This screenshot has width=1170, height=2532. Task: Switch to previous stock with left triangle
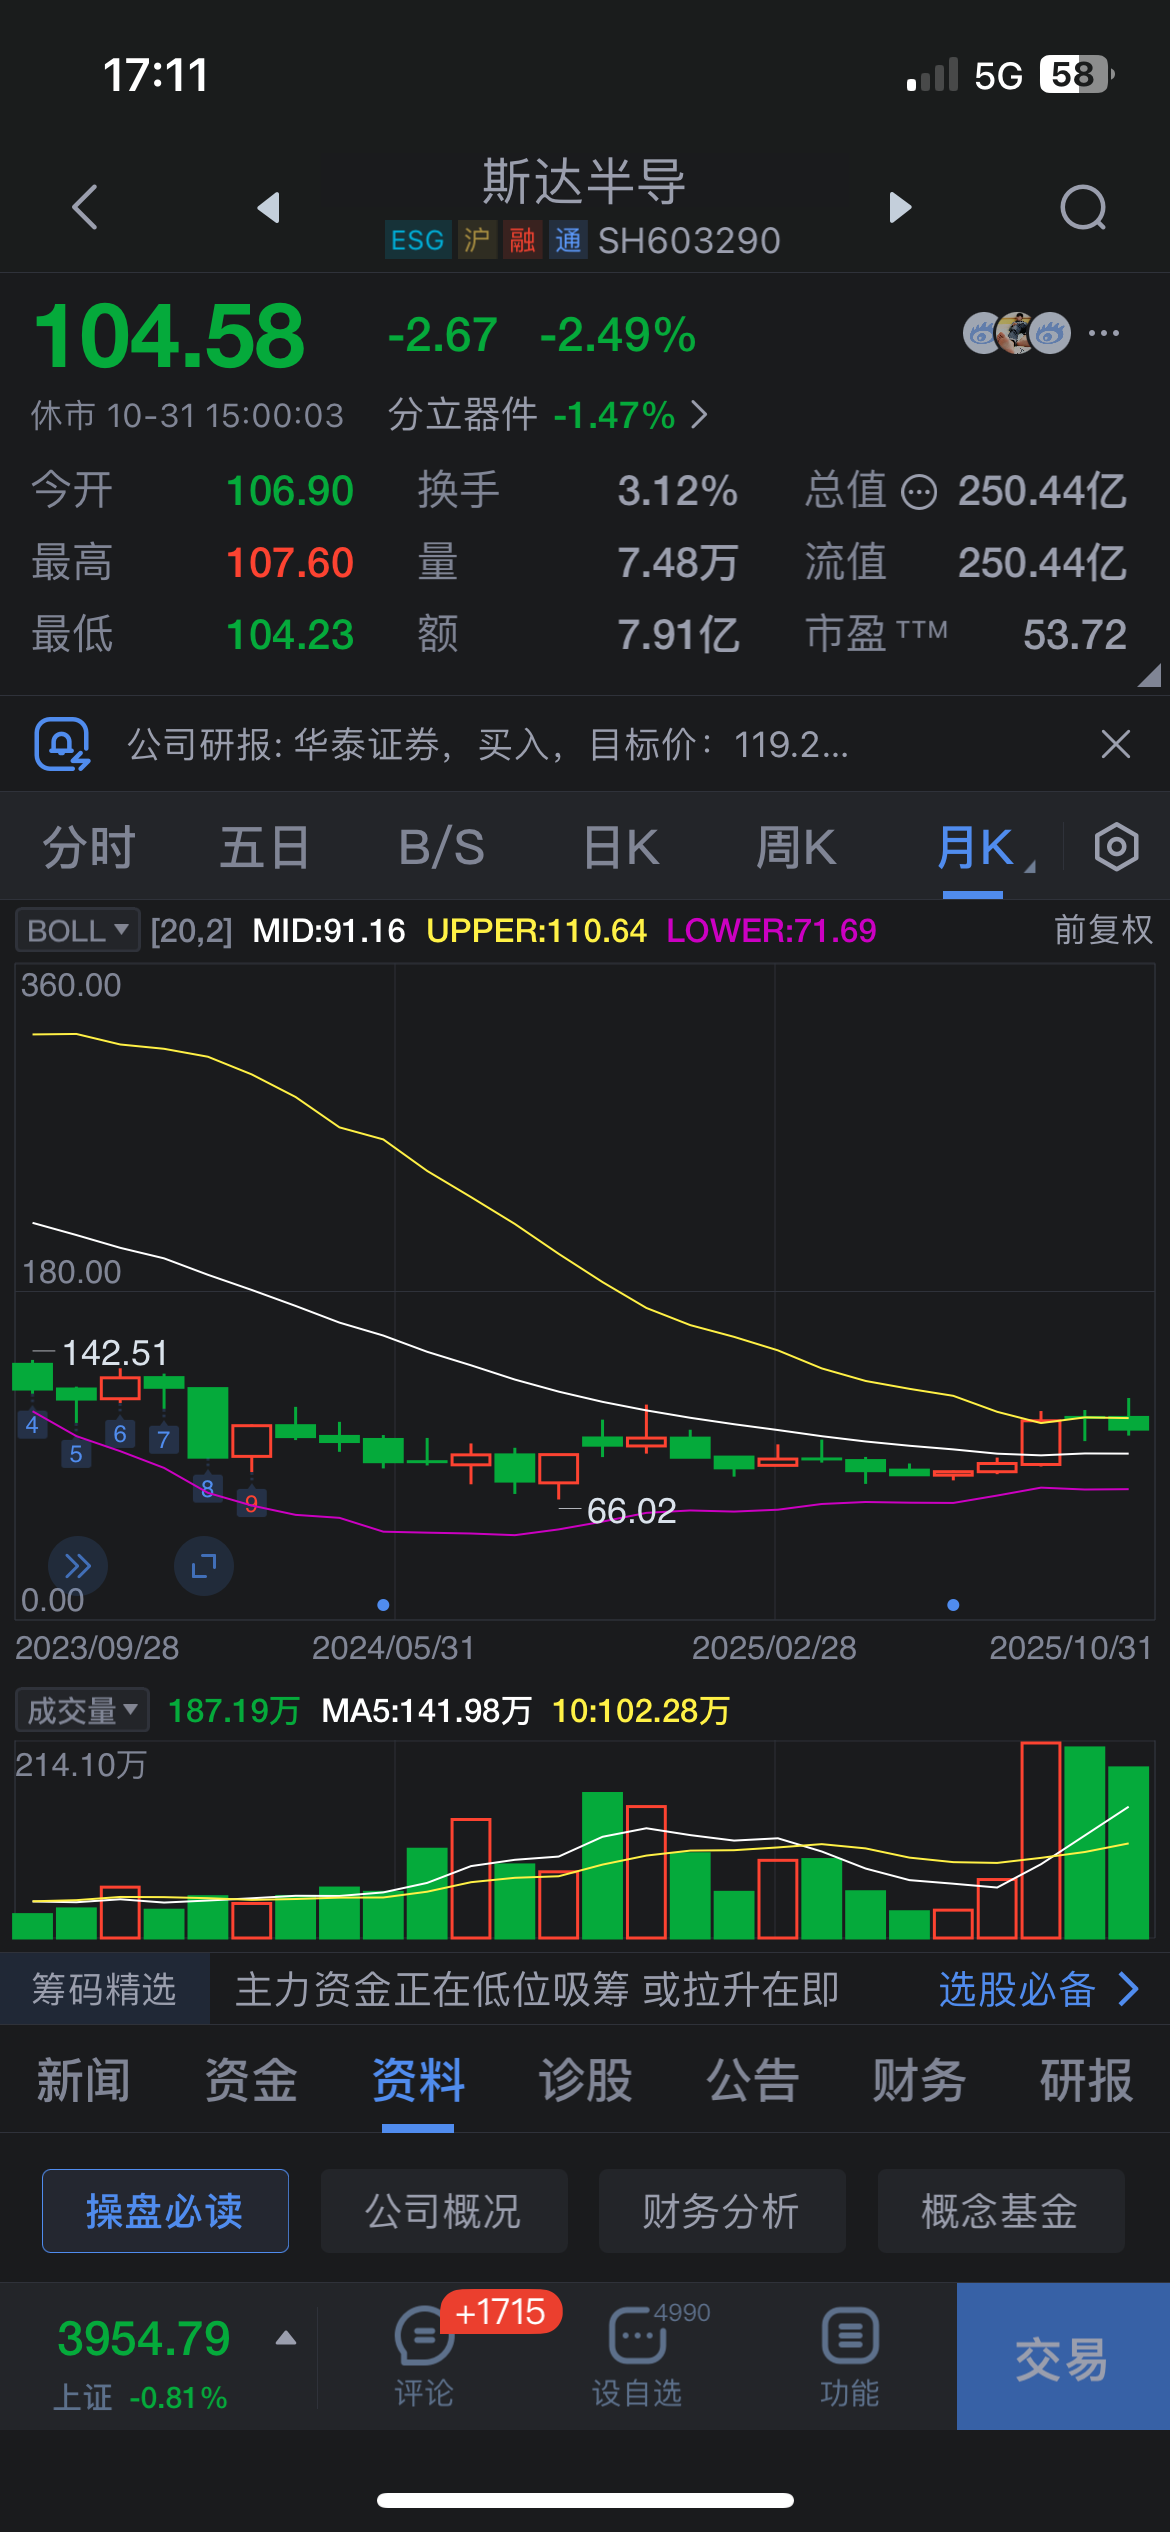(268, 207)
